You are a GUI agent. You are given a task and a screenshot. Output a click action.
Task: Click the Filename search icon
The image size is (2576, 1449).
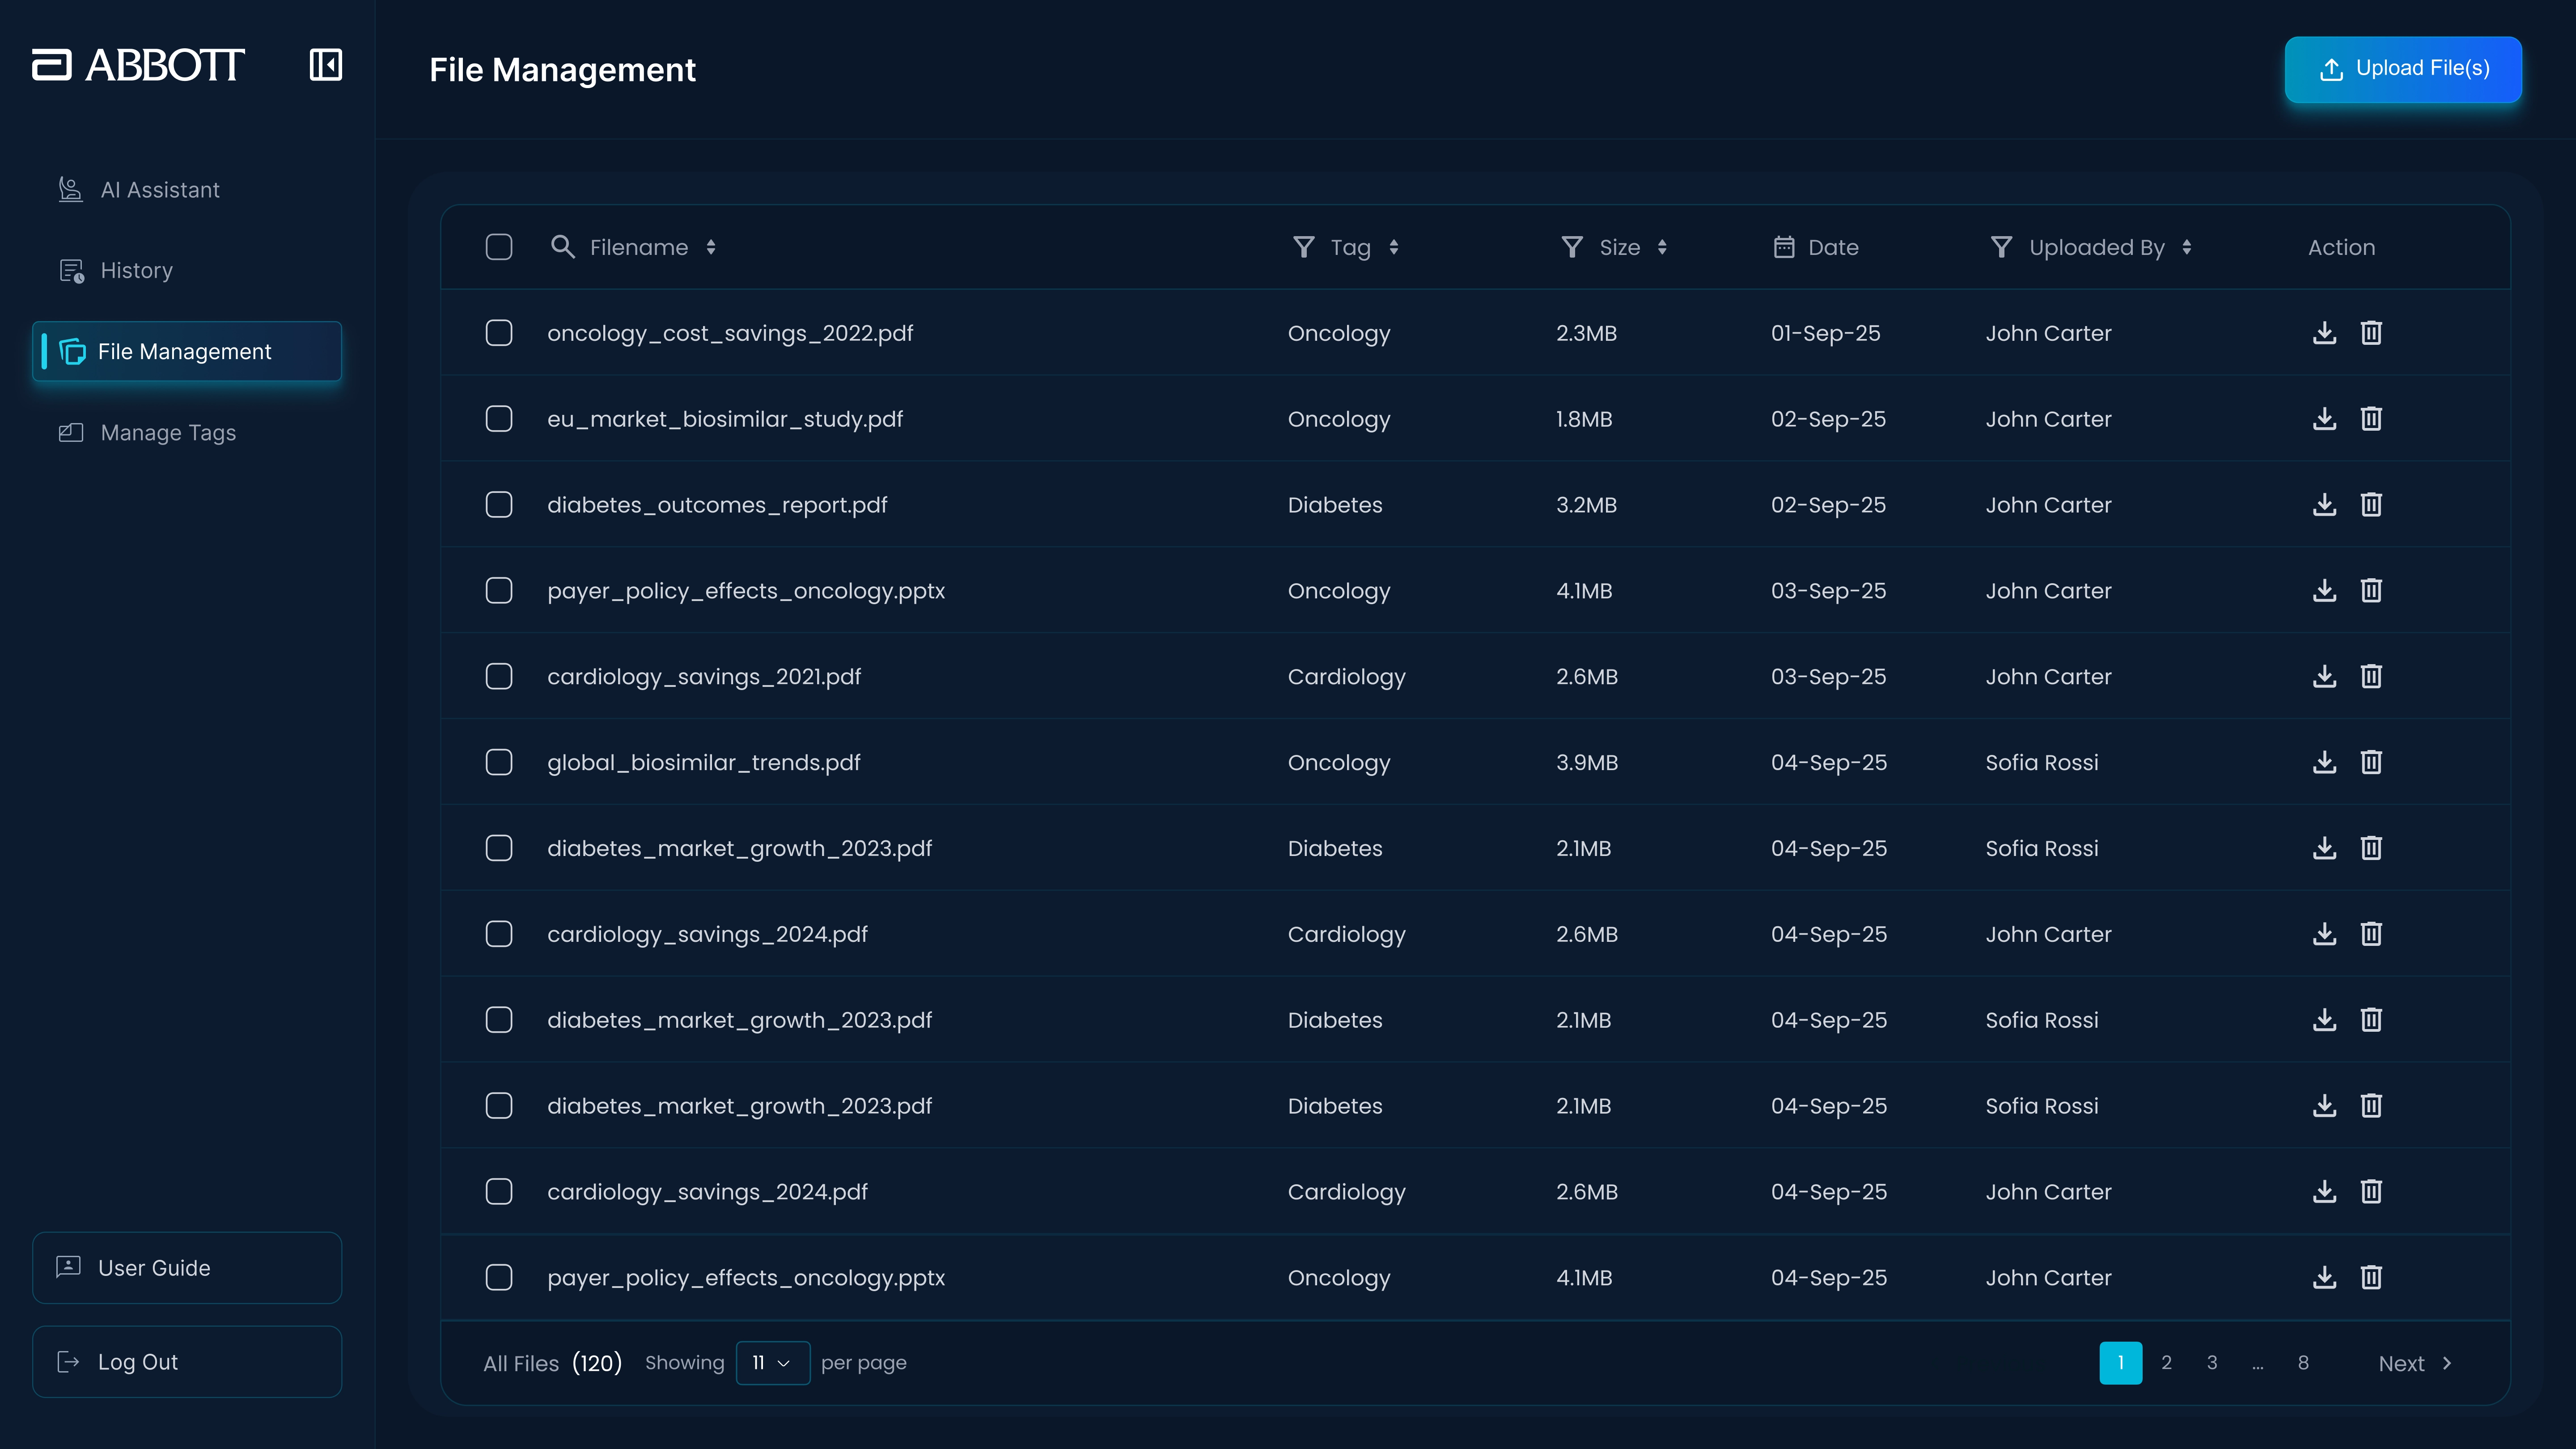562,247
